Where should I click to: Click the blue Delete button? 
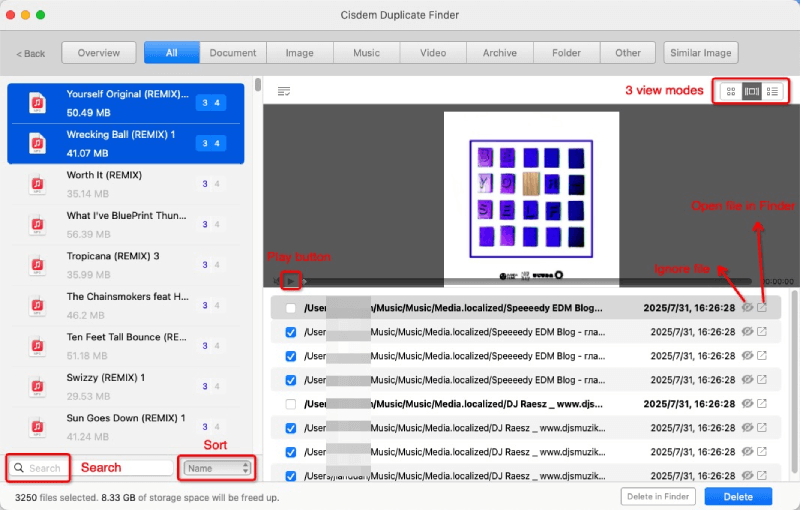click(738, 496)
